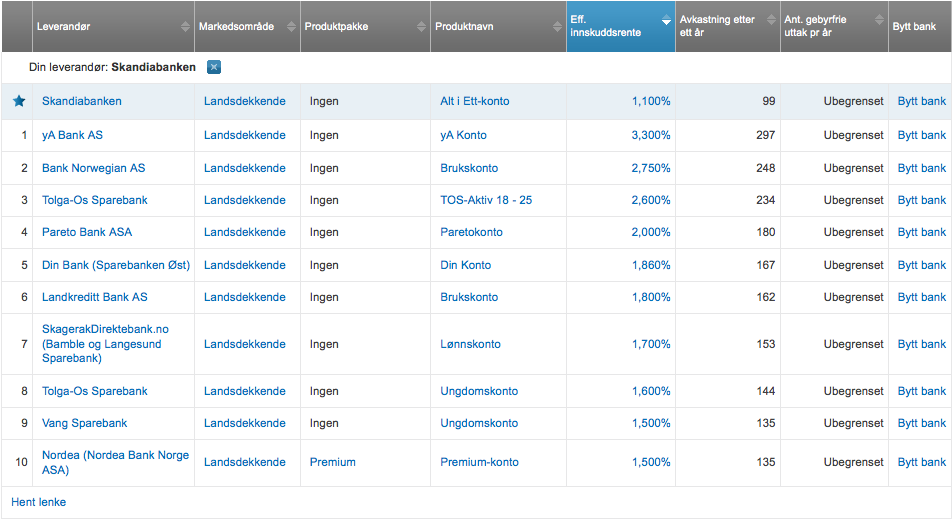Open Tolga-Os Sparebank in the TOS-Aktiv row
The height and width of the screenshot is (519, 952).
coord(95,200)
